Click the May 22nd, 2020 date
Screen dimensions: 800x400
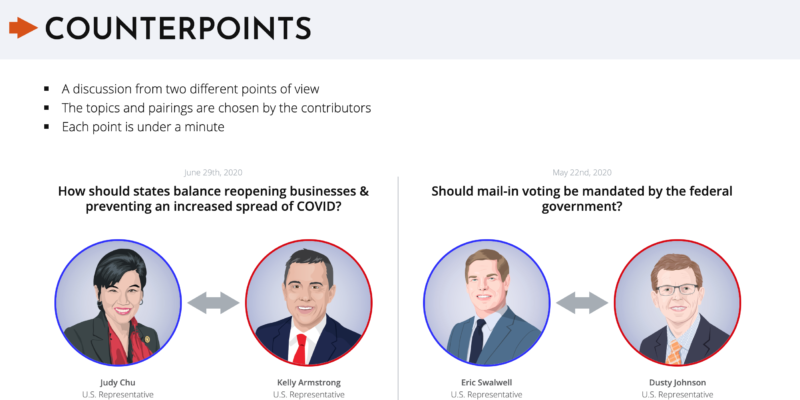coord(582,172)
